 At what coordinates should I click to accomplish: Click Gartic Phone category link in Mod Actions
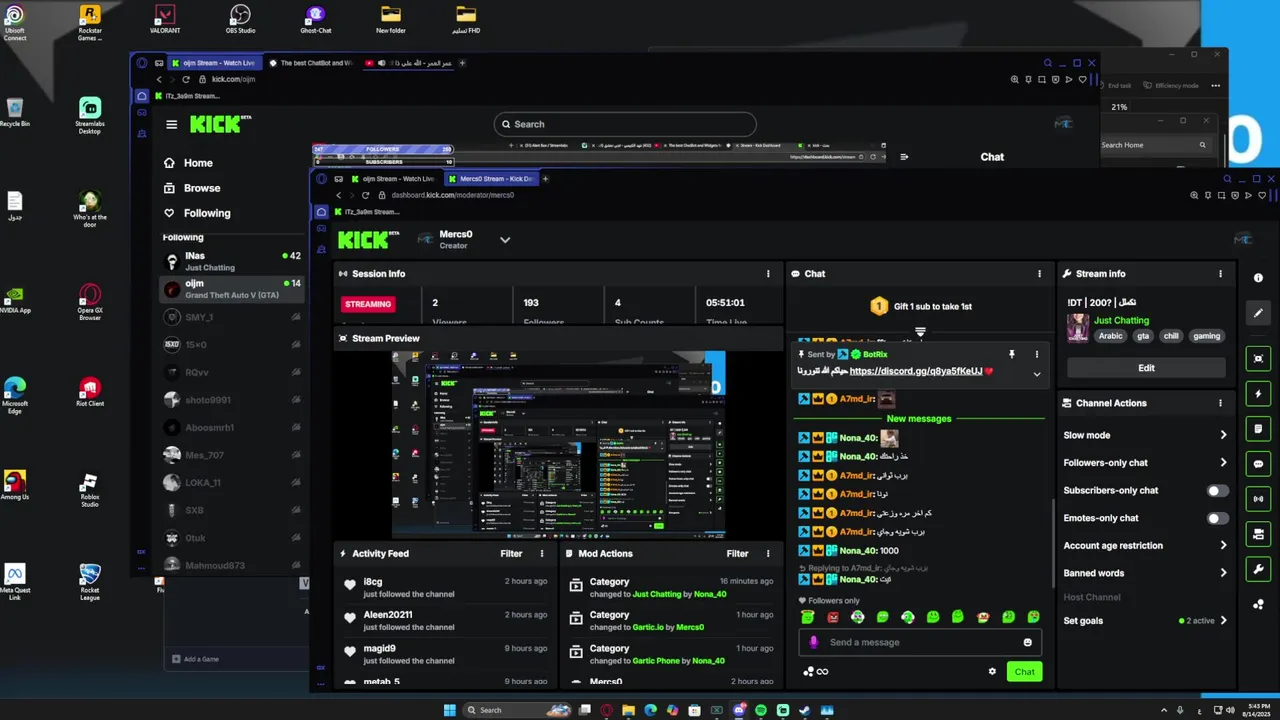click(654, 661)
